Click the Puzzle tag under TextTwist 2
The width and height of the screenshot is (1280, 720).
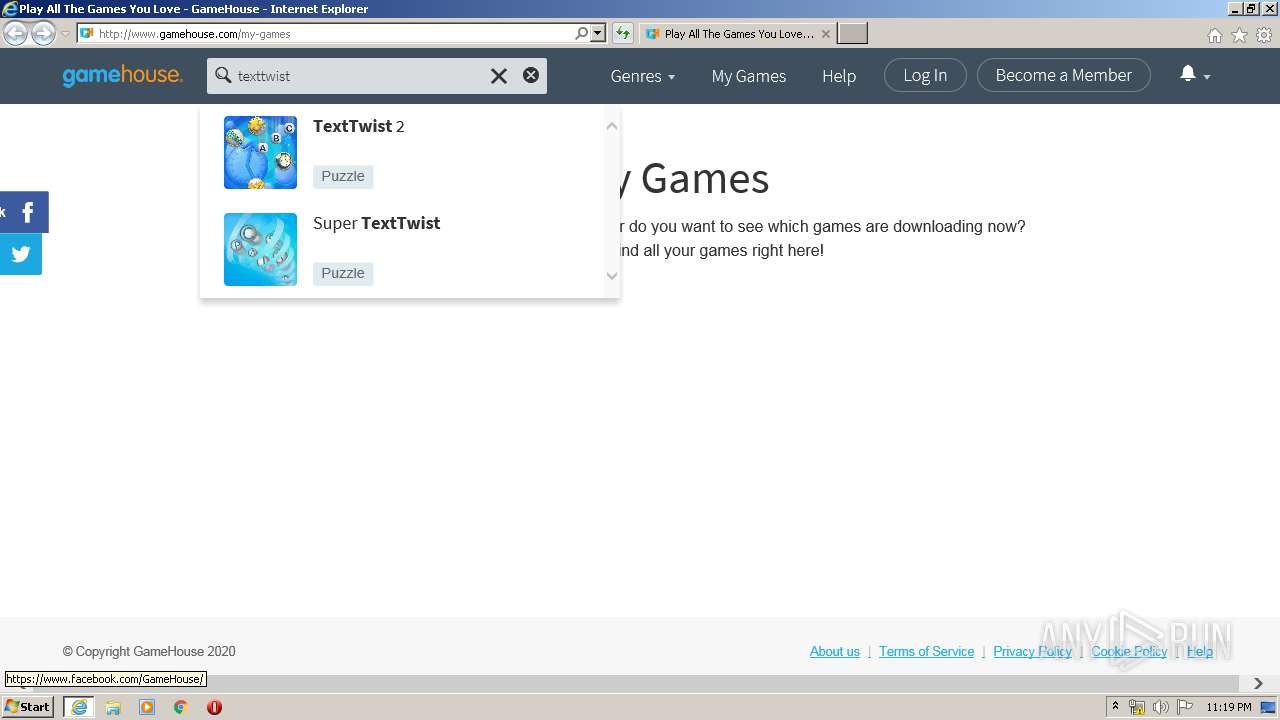coord(343,176)
